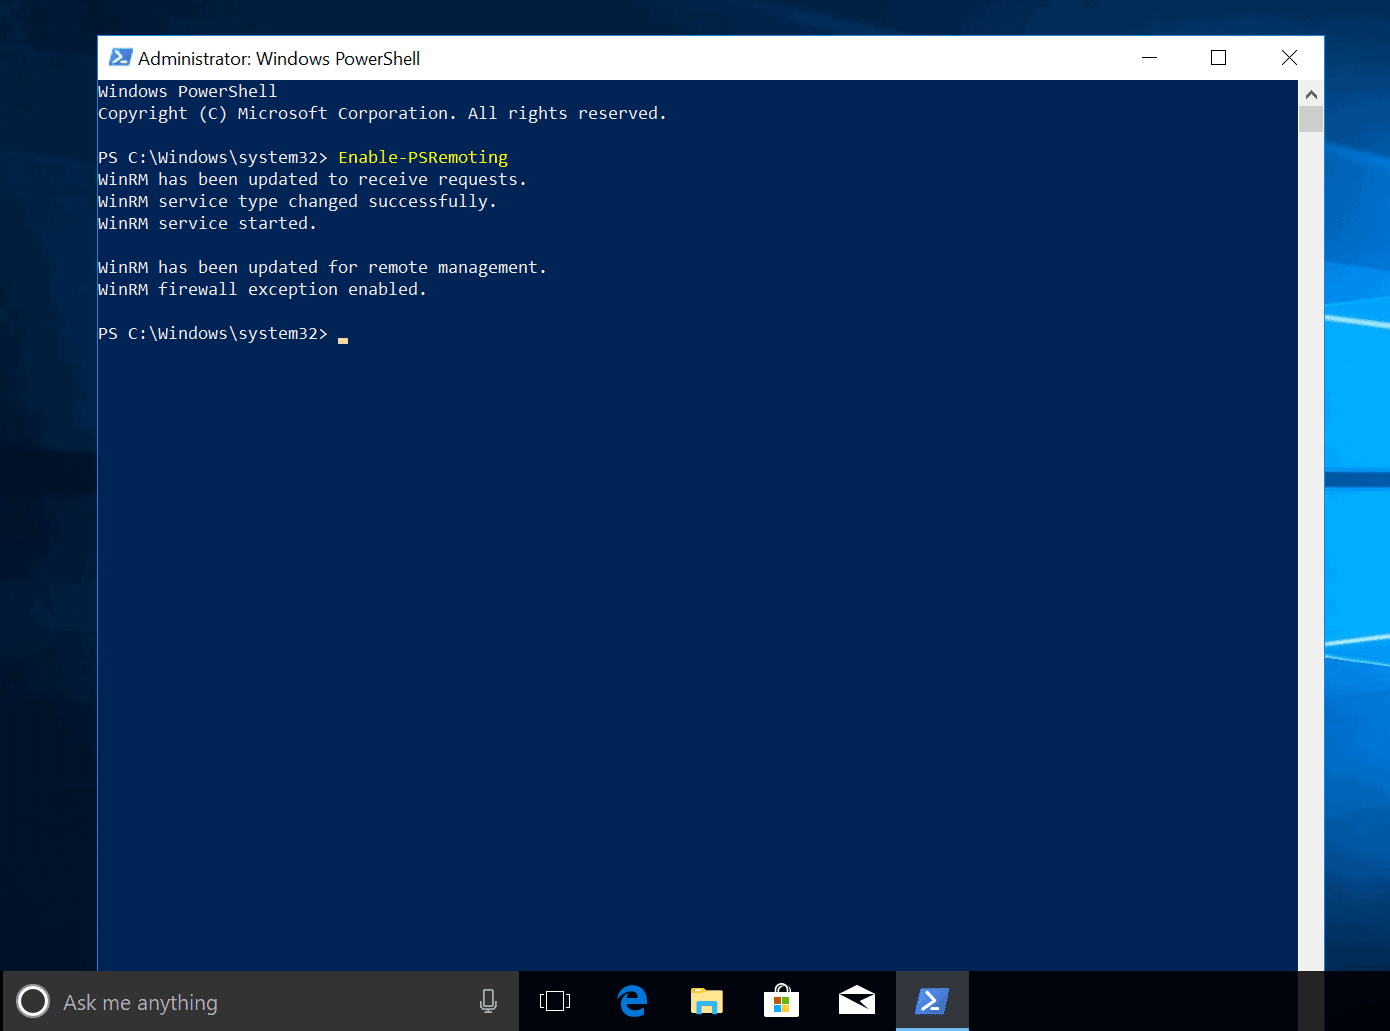The image size is (1390, 1031).
Task: Click the PowerShell taskbar button
Action: (x=932, y=1001)
